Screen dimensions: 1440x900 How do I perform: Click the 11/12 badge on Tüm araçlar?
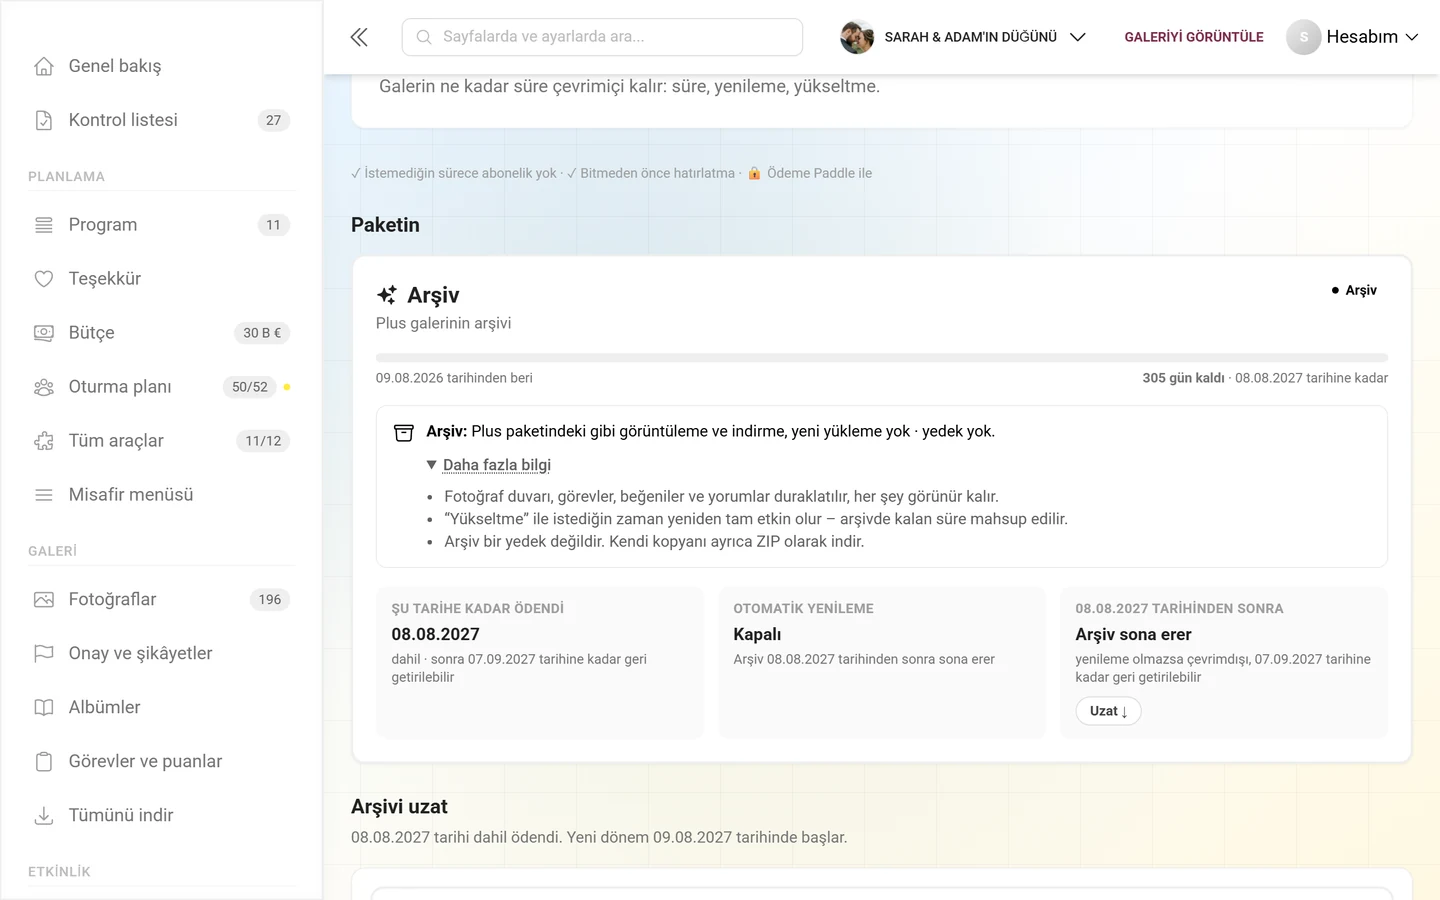click(x=263, y=441)
